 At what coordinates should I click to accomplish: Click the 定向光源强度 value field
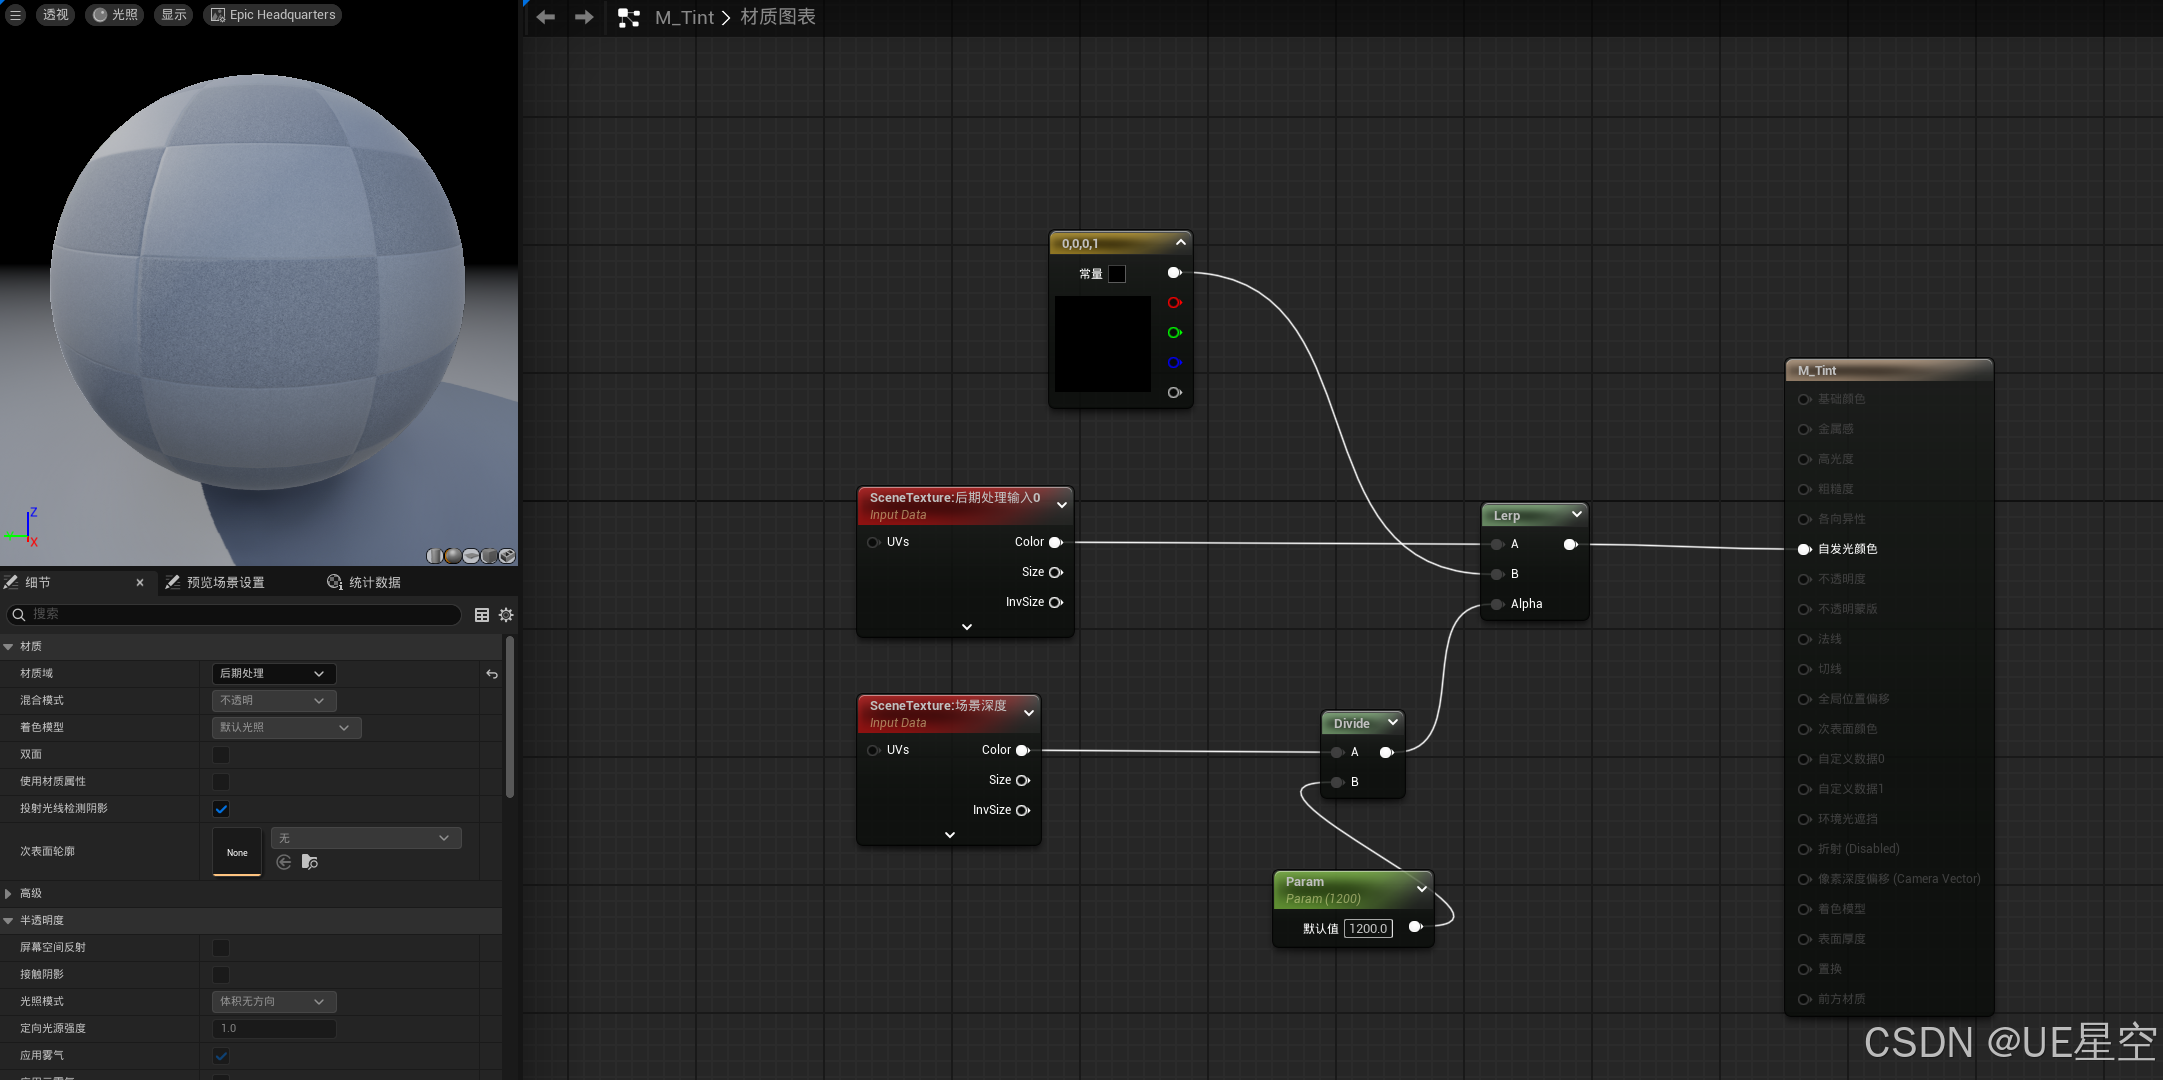click(274, 1029)
